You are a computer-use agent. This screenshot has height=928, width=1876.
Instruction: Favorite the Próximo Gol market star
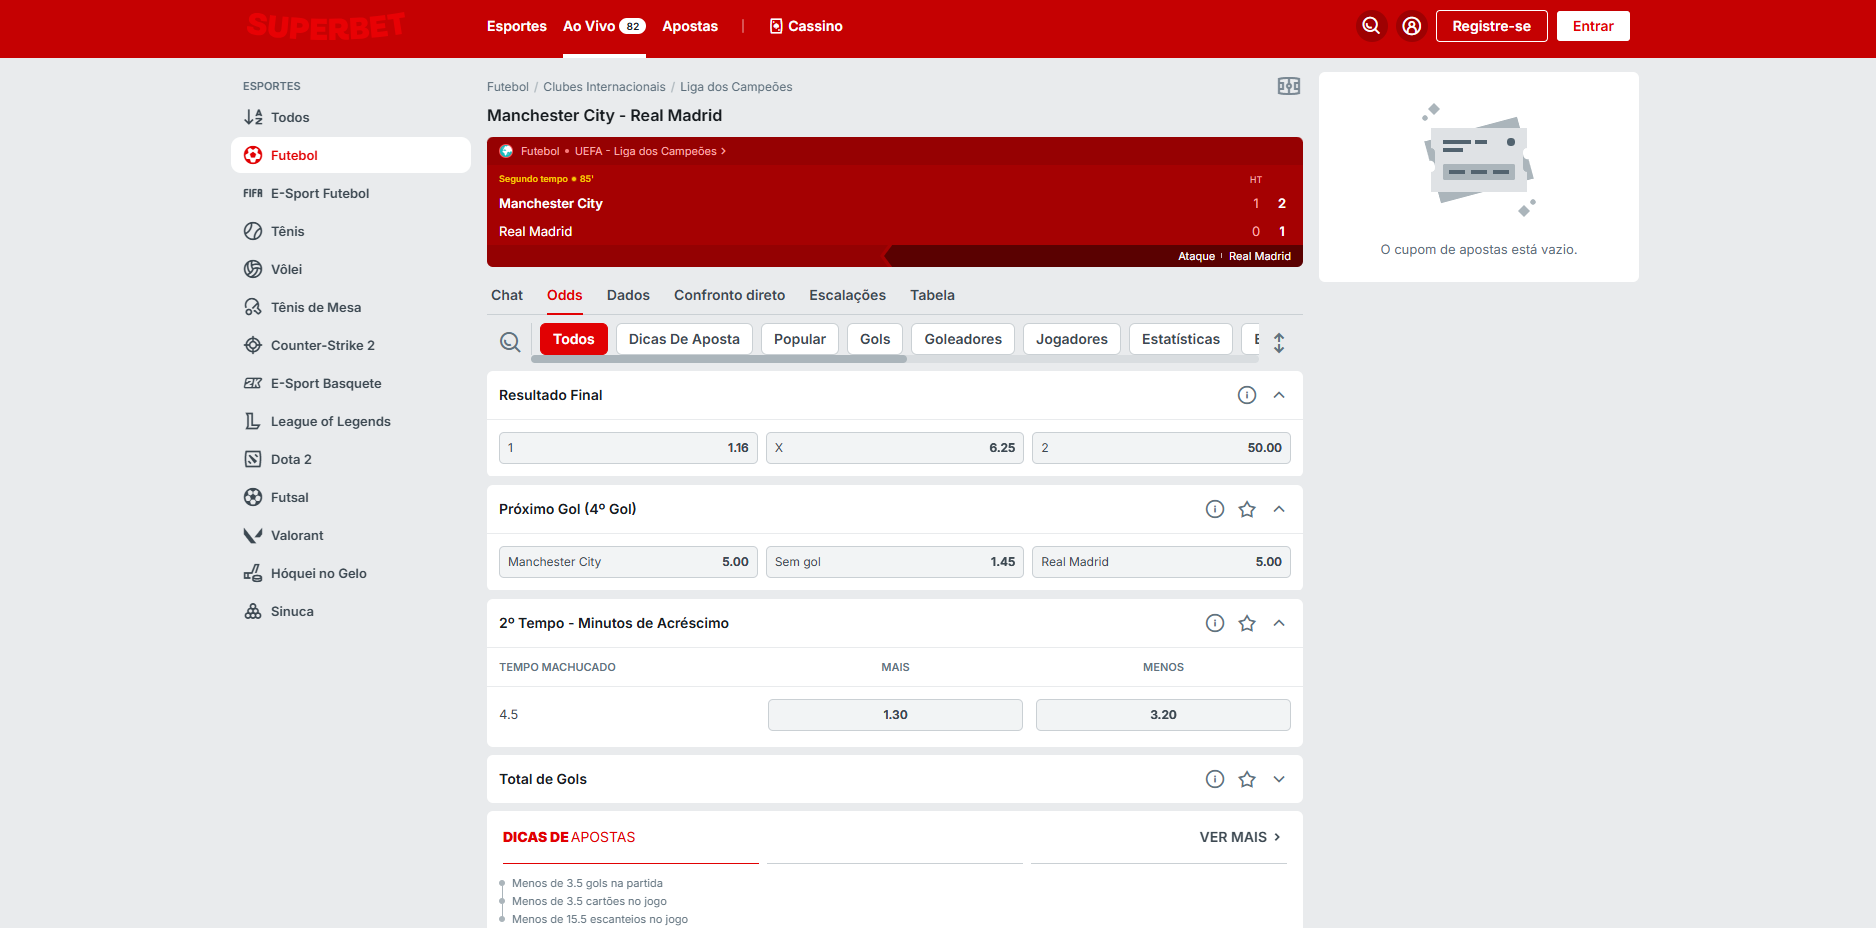point(1246,509)
